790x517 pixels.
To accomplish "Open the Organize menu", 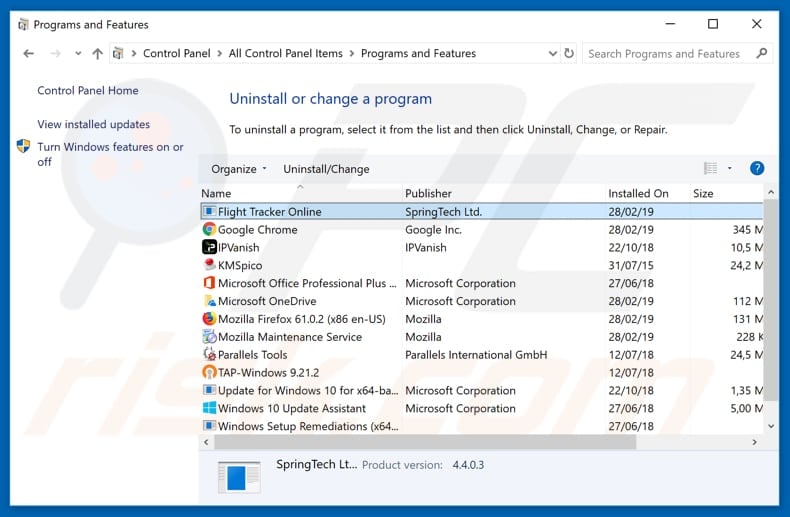I will (x=239, y=169).
